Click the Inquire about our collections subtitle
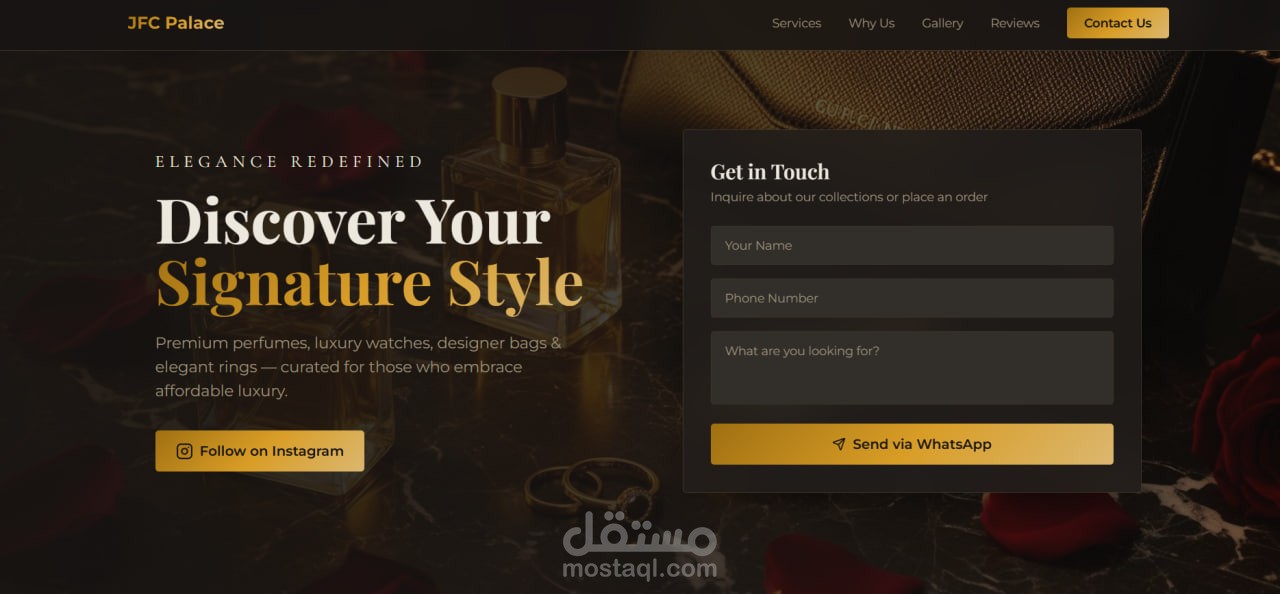1280x594 pixels. point(849,197)
